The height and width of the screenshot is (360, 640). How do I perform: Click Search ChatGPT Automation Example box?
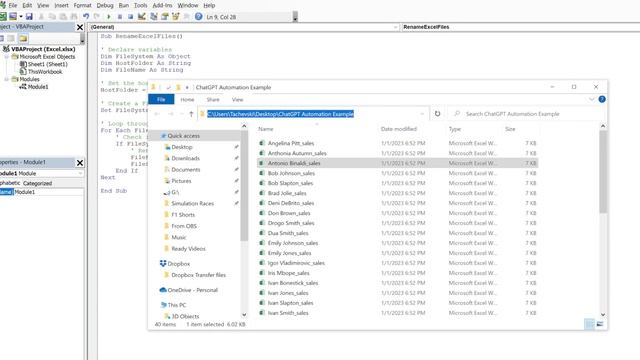pos(526,114)
